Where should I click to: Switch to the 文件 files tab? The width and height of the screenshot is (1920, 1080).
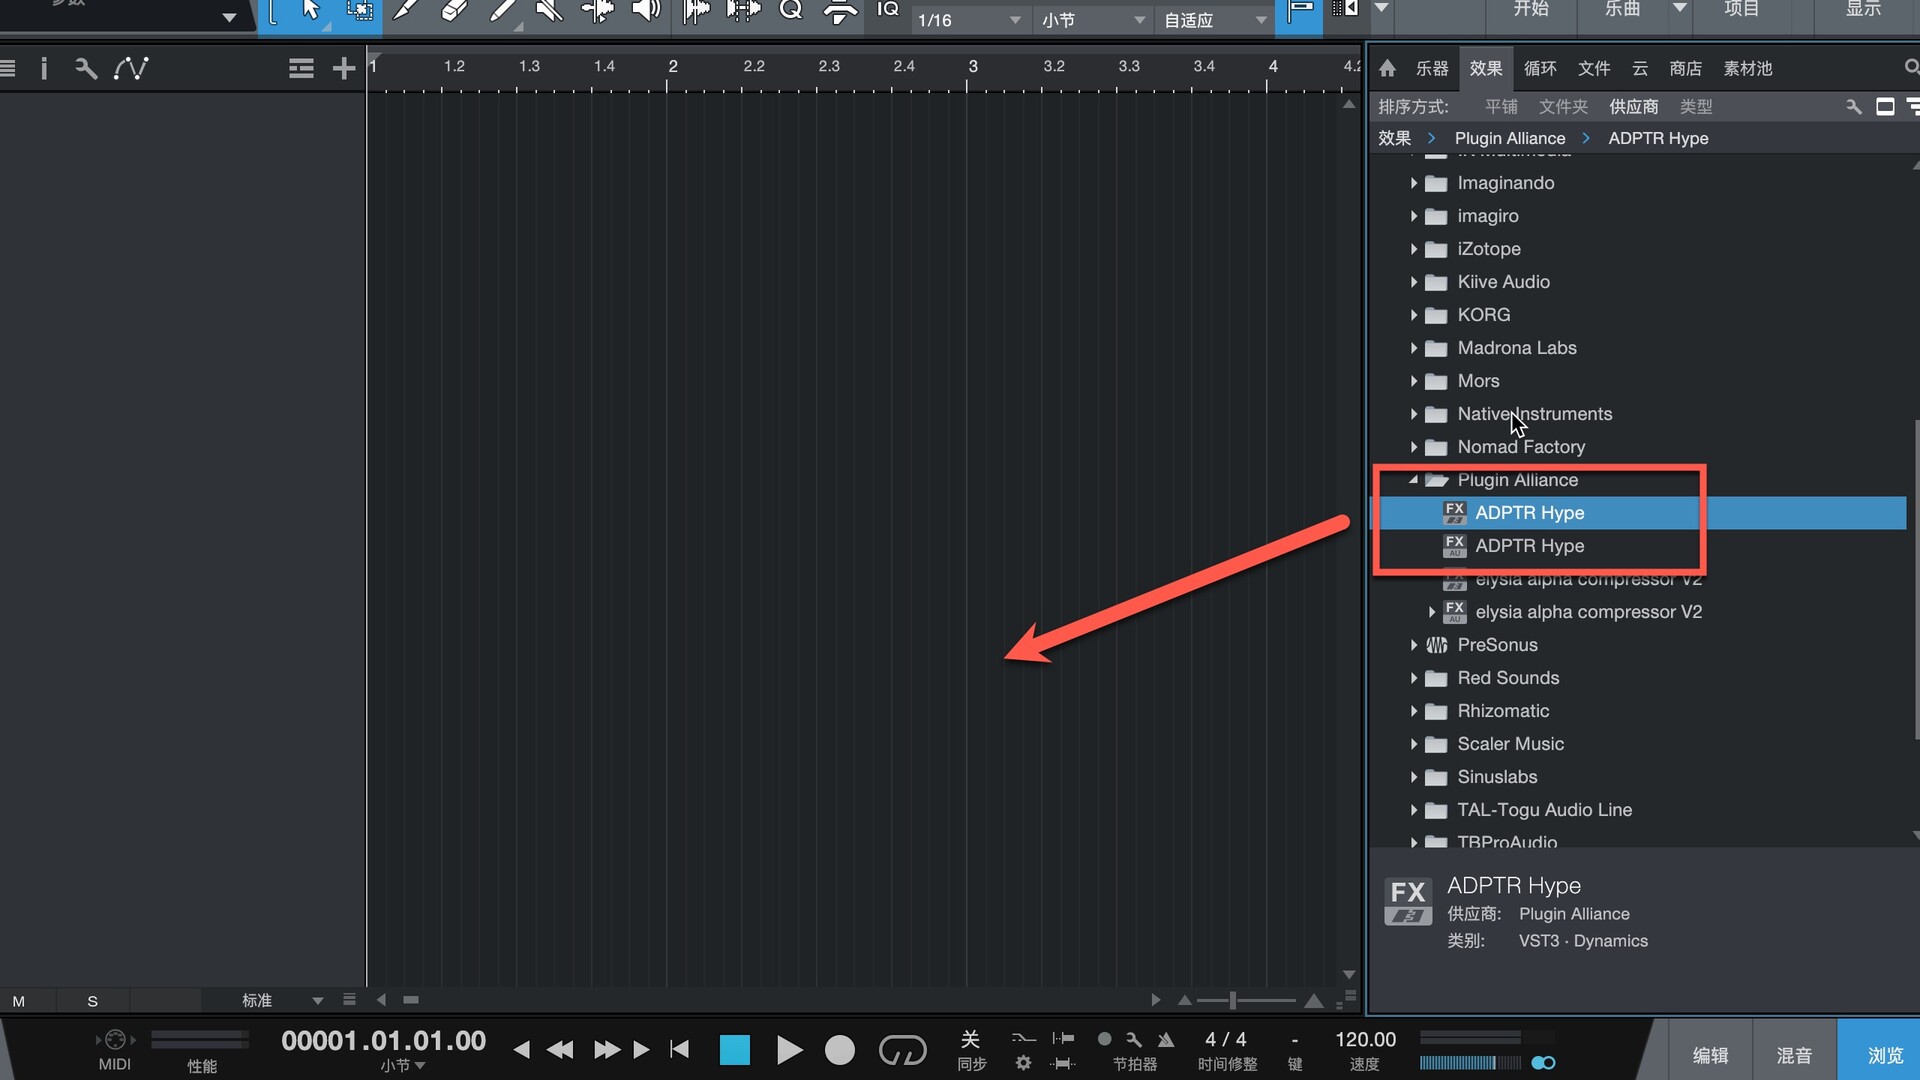[x=1594, y=68]
